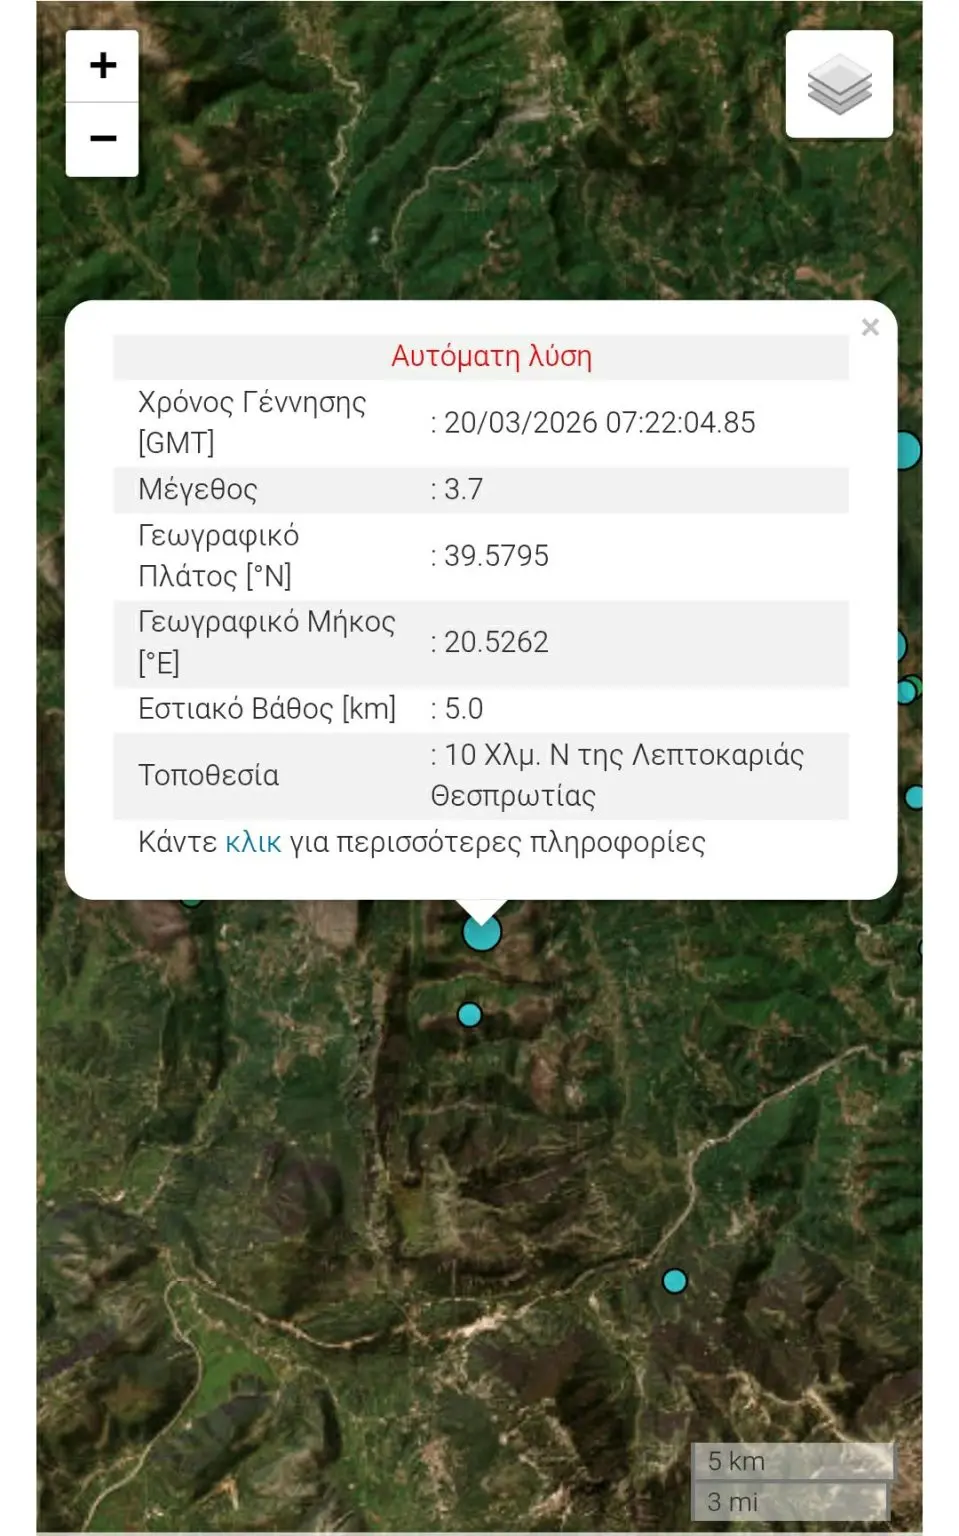Viewport: 959px width, 1536px height.
Task: Open the map layers selector
Action: pyautogui.click(x=839, y=84)
